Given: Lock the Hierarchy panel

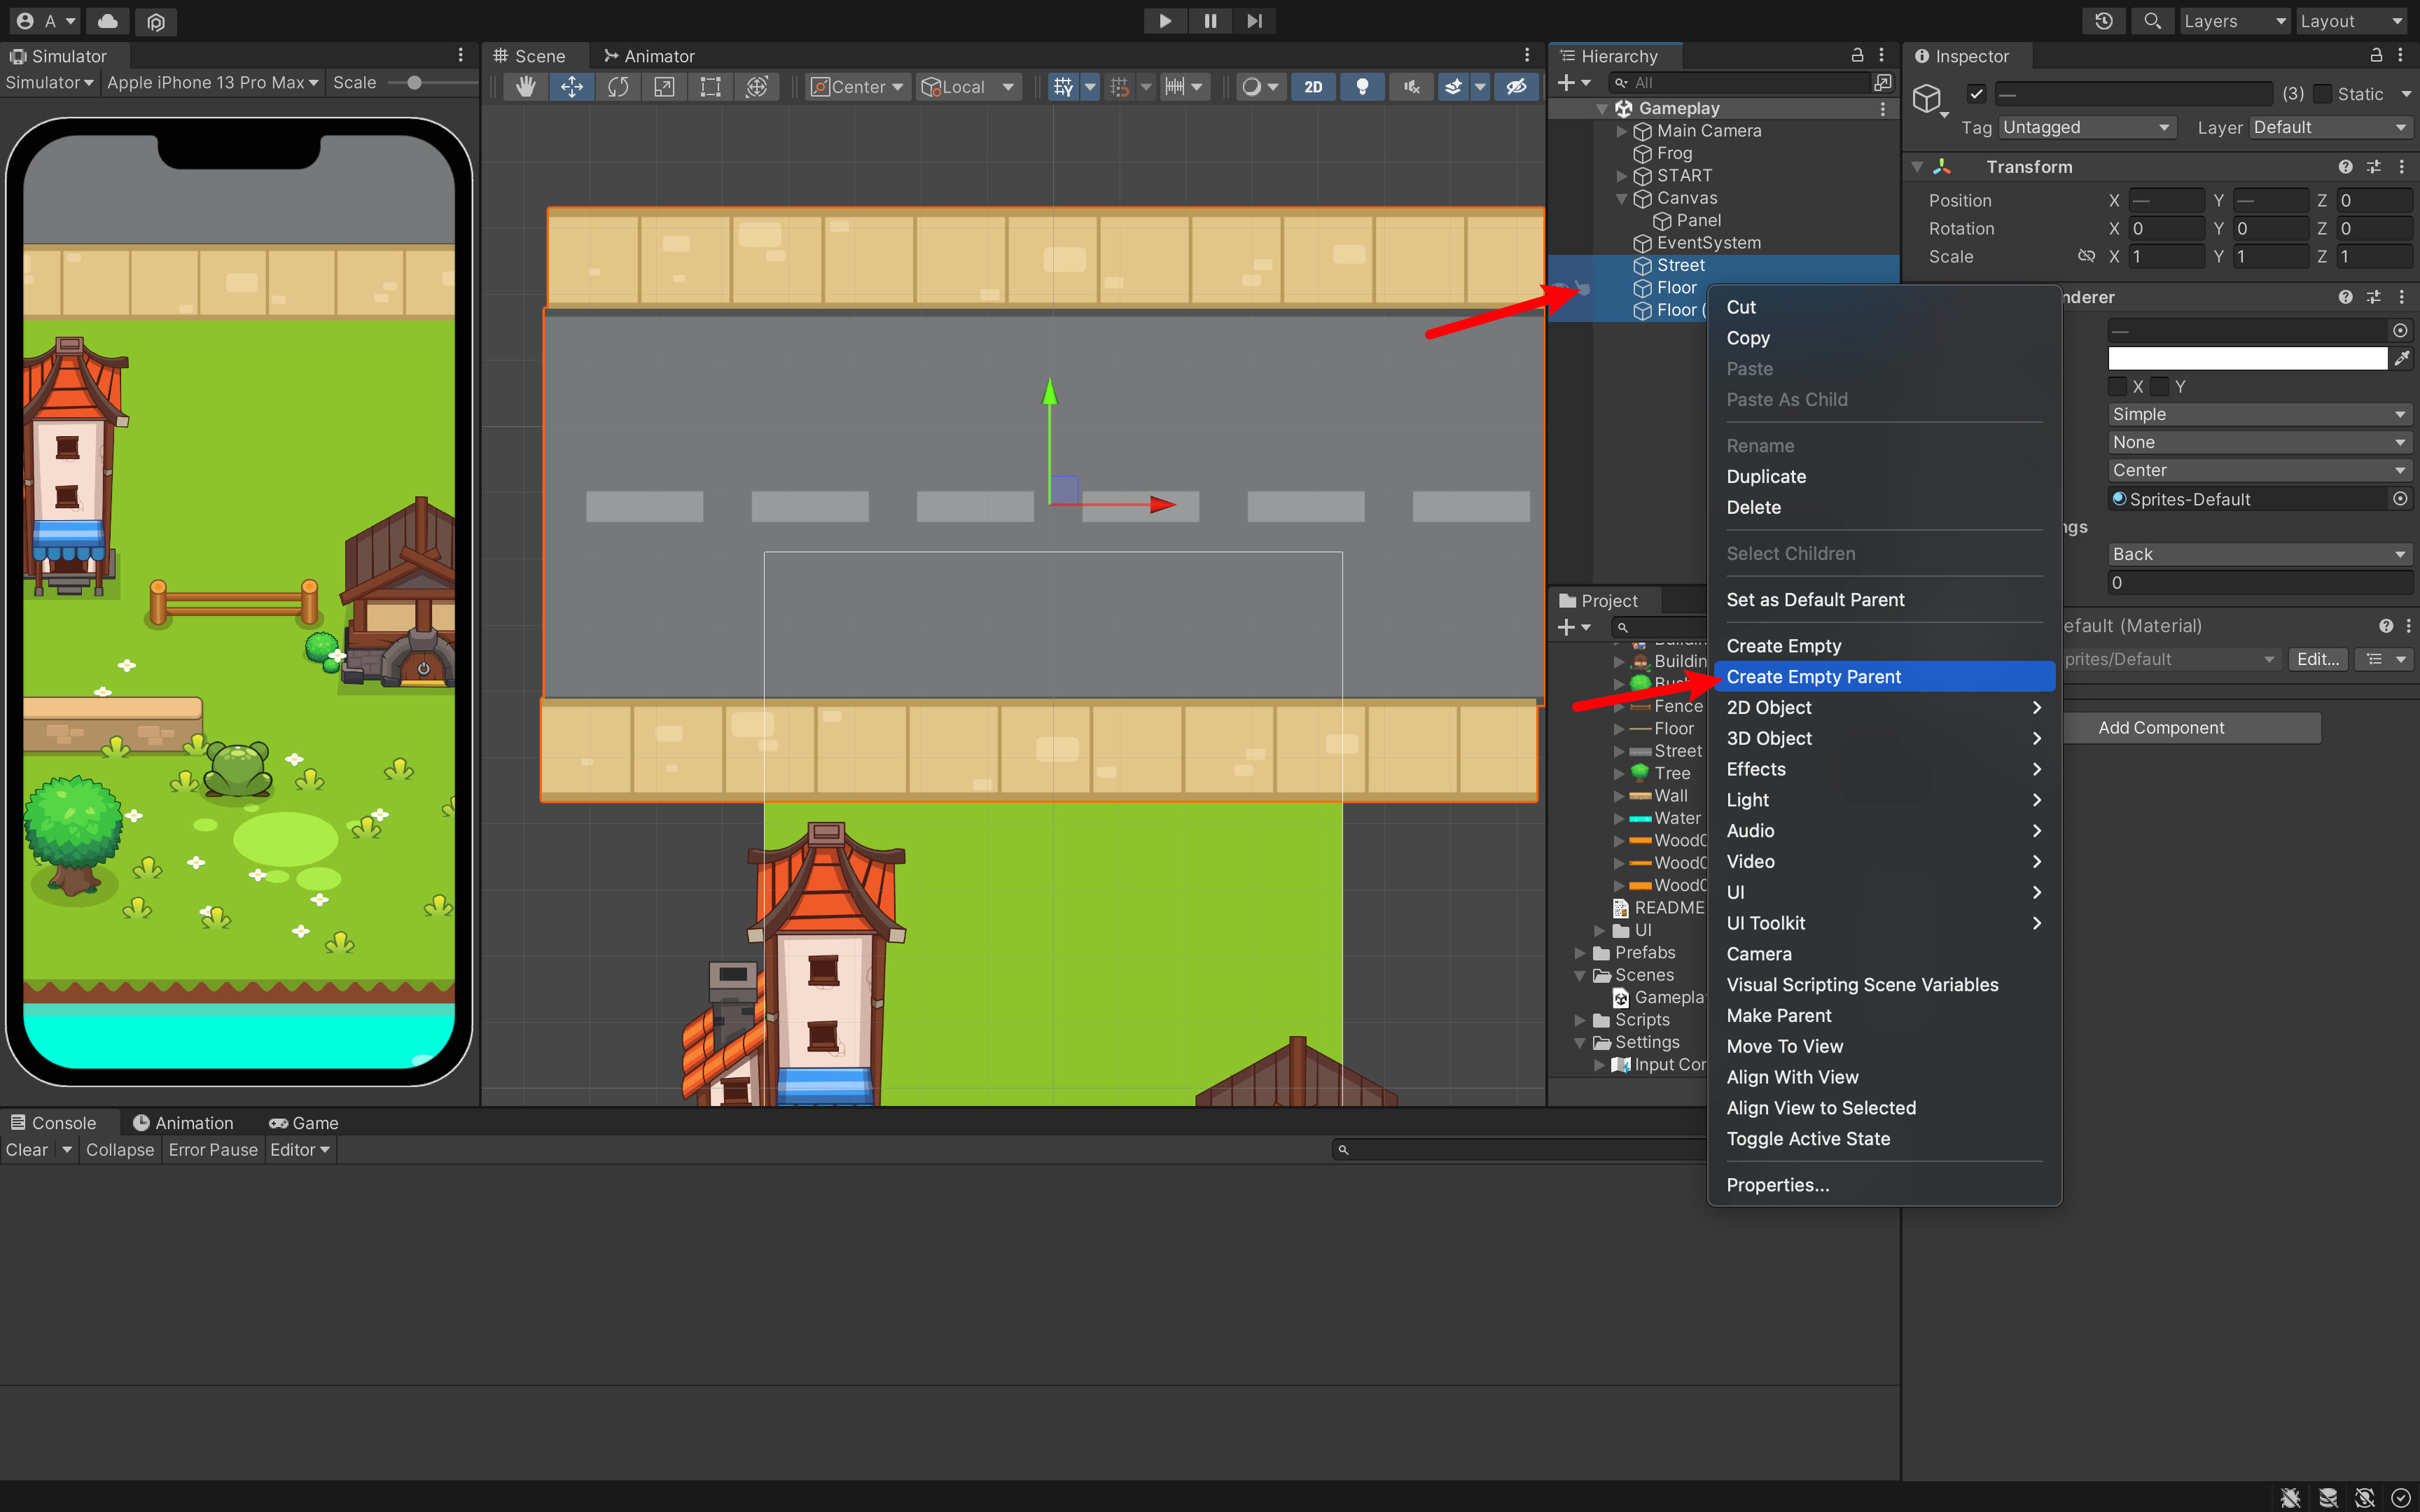Looking at the screenshot, I should [x=1857, y=55].
